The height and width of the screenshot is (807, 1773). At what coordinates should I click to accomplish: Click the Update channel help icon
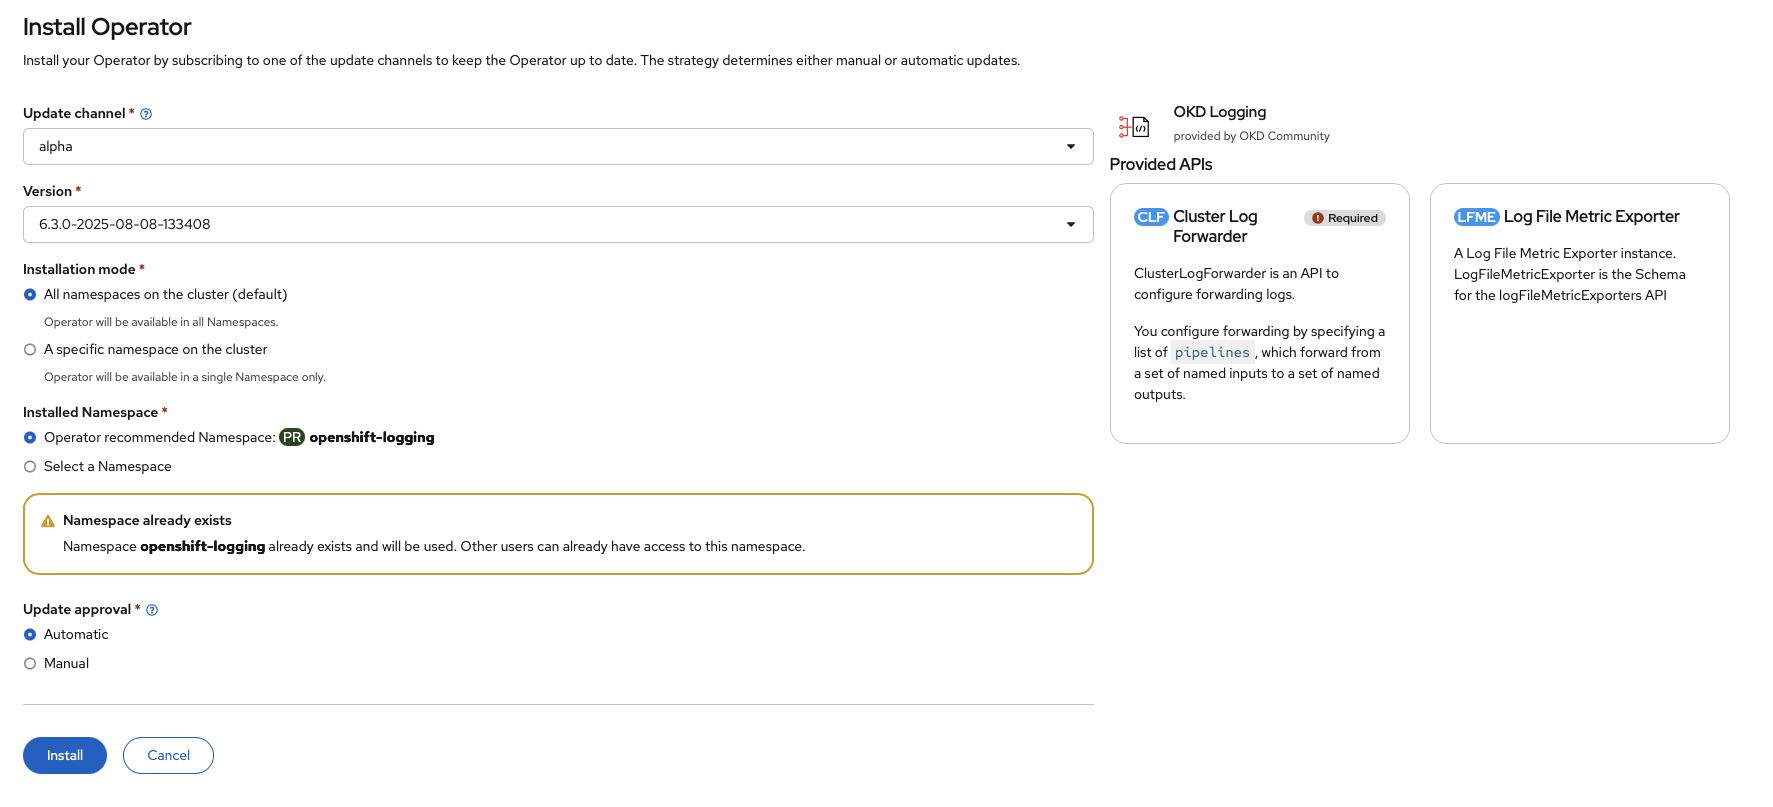(x=146, y=114)
